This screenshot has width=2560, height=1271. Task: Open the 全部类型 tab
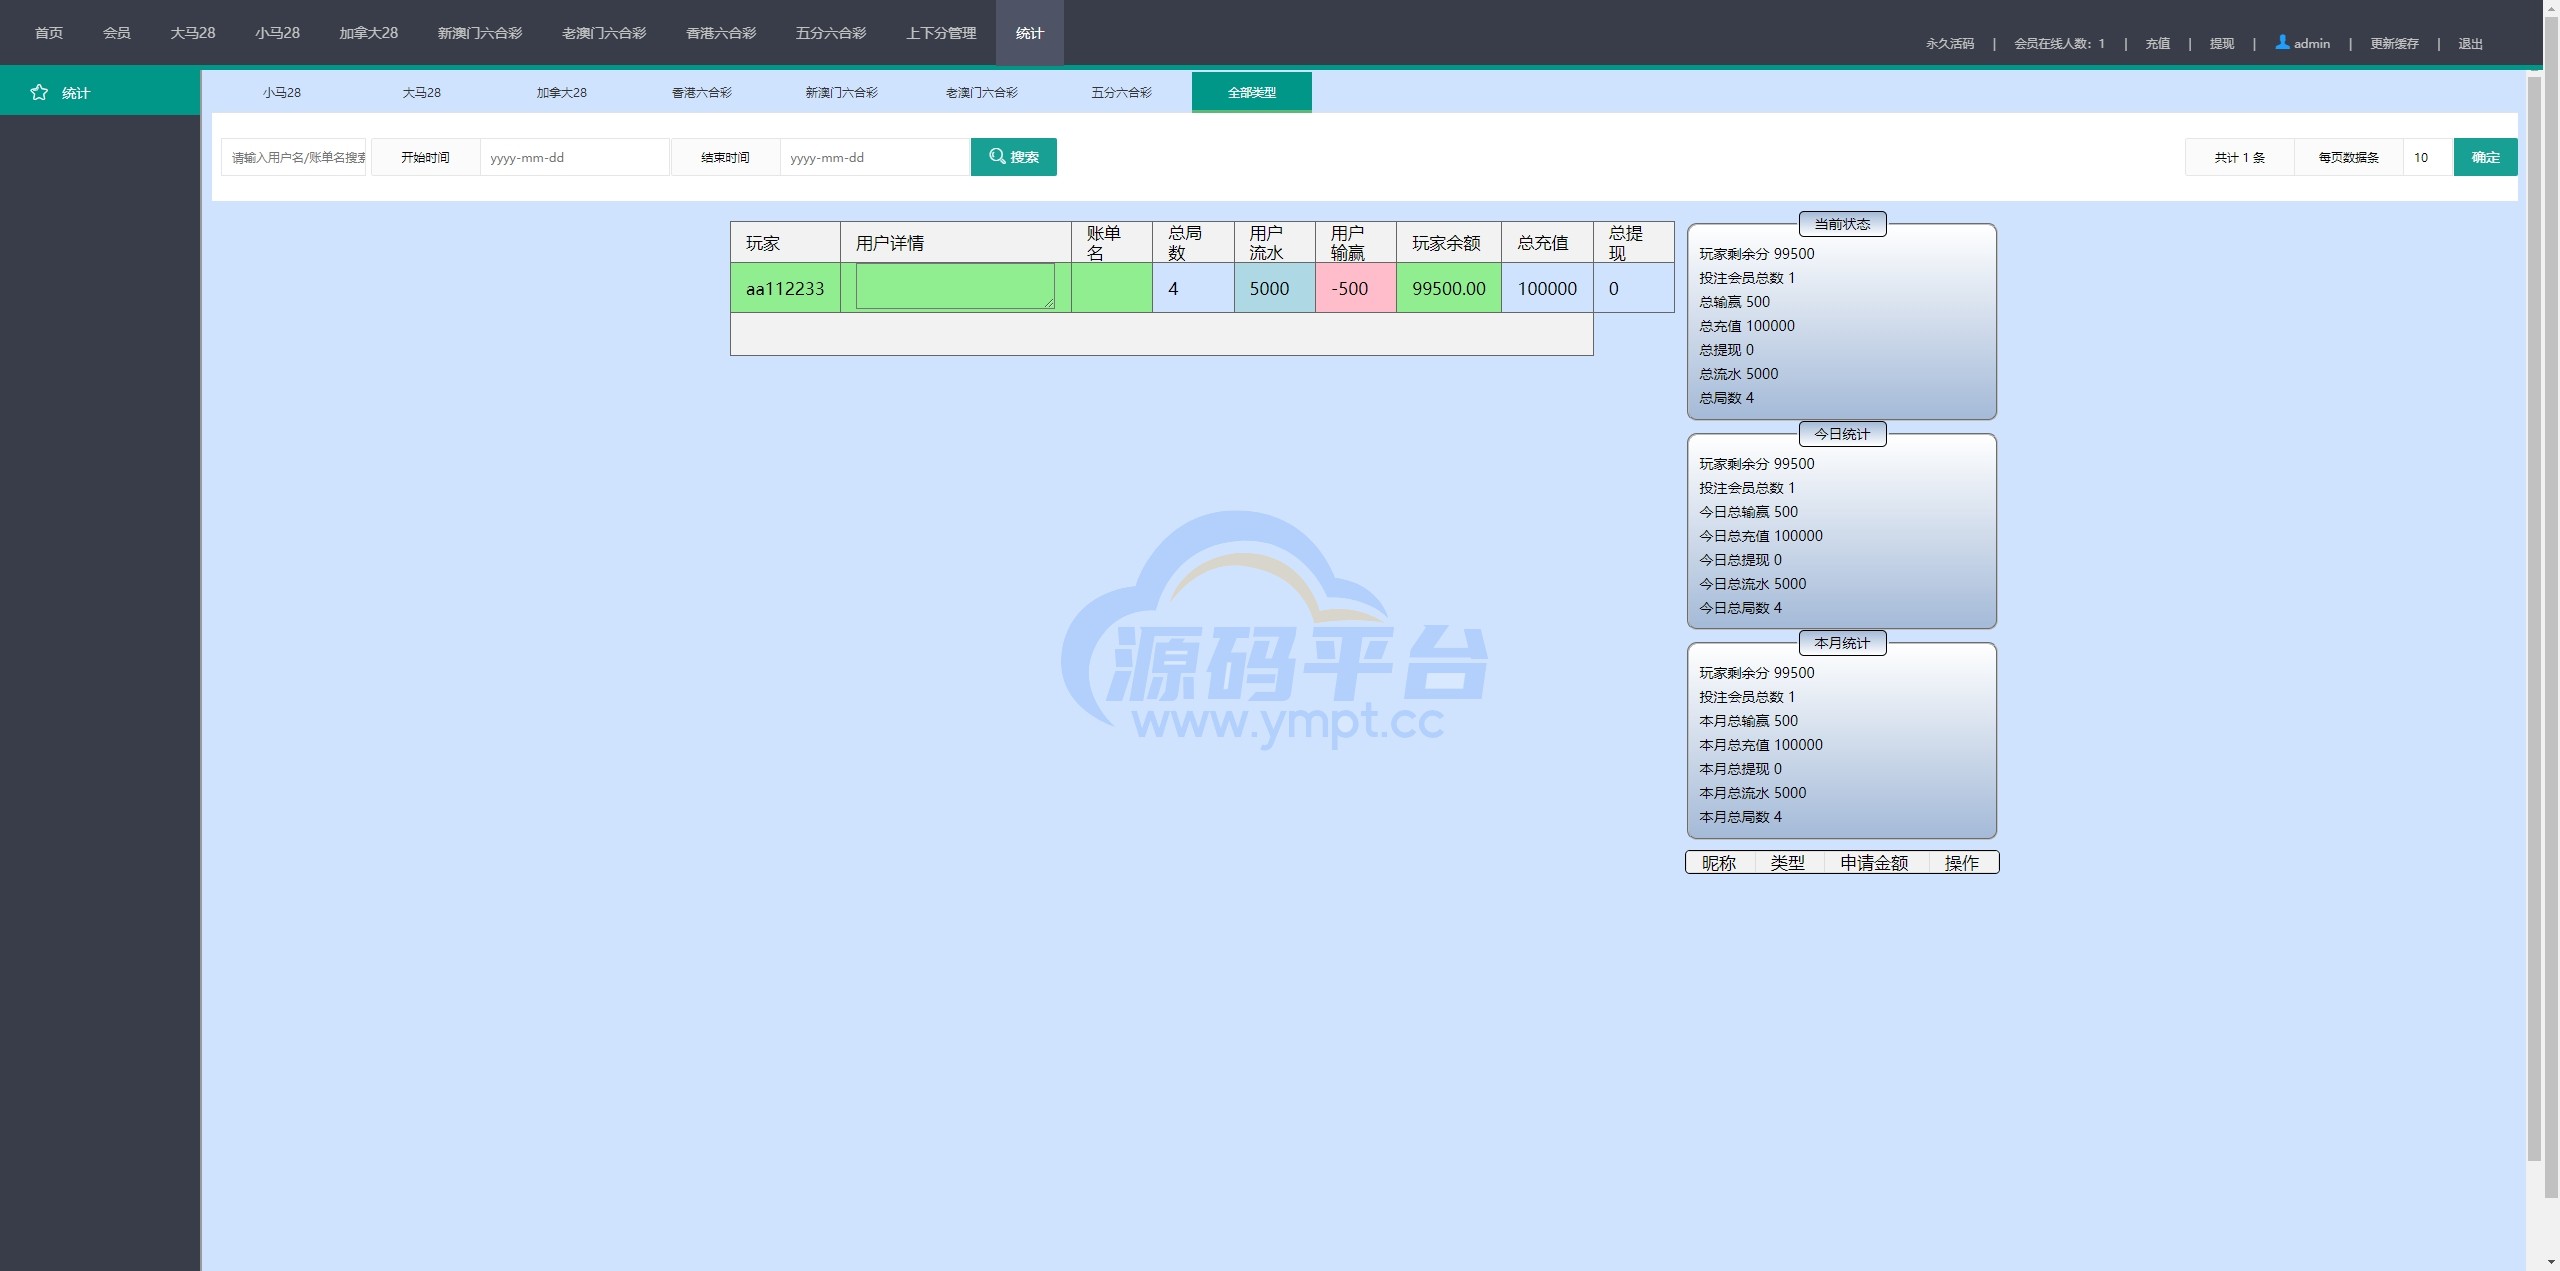(1251, 92)
